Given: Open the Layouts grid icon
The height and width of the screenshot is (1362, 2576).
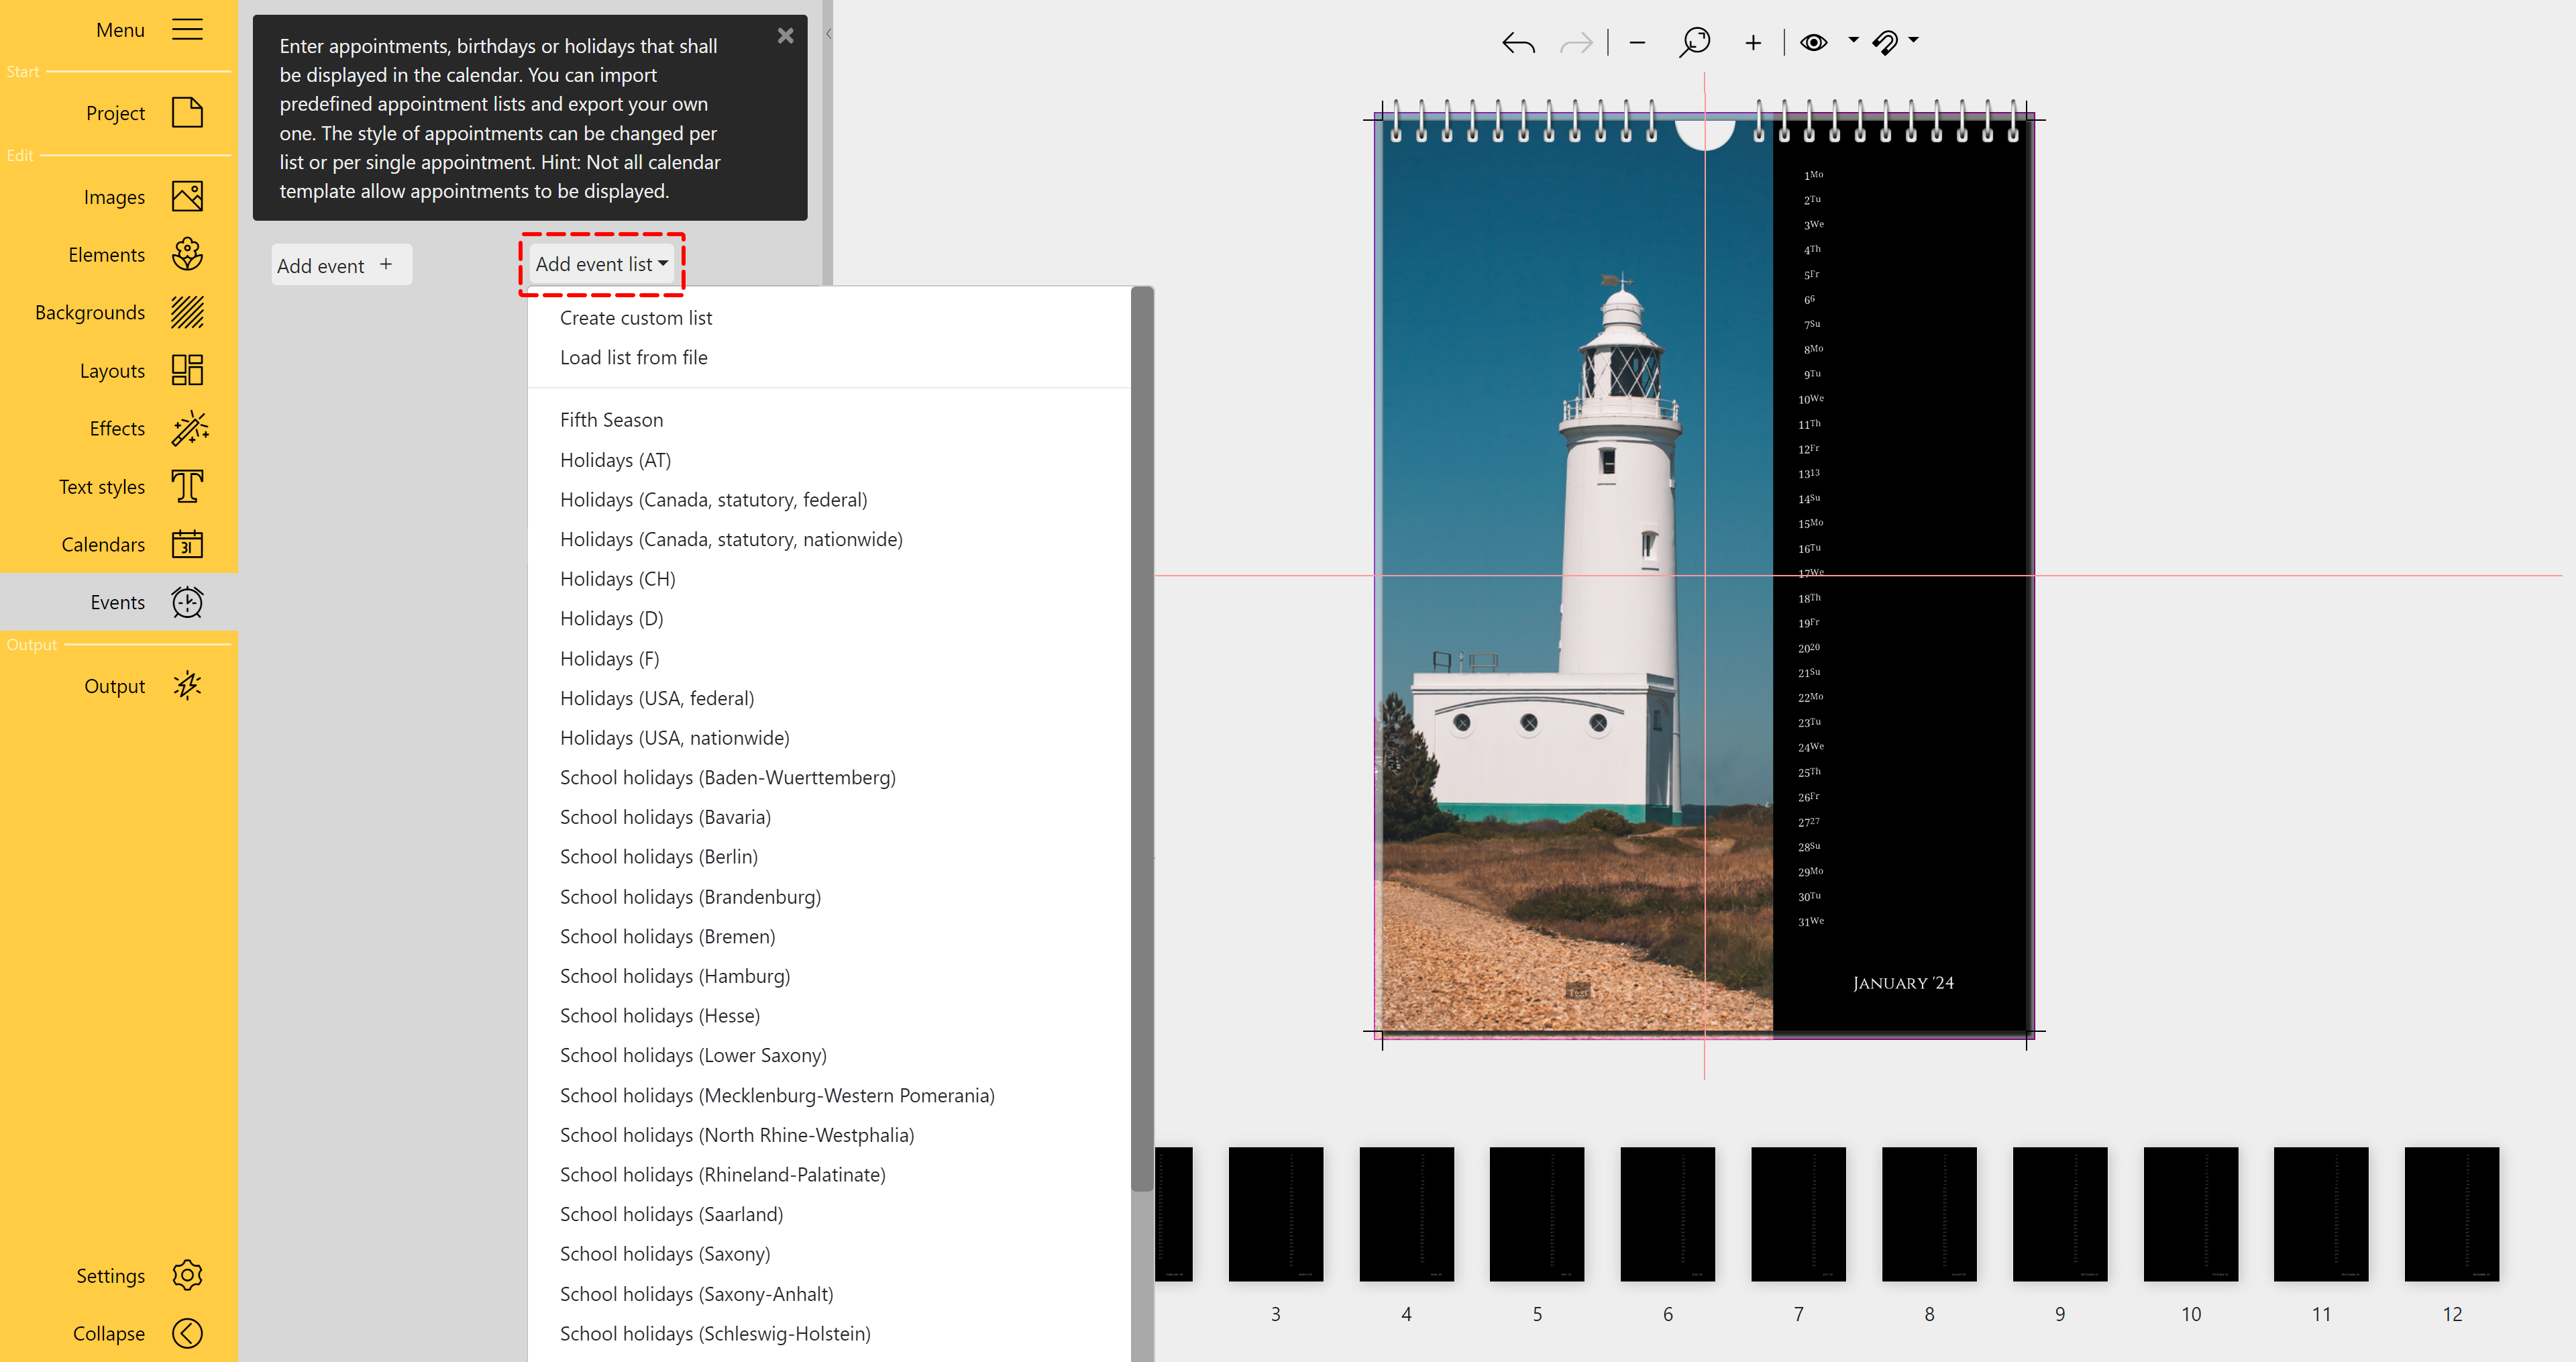Looking at the screenshot, I should tap(187, 370).
